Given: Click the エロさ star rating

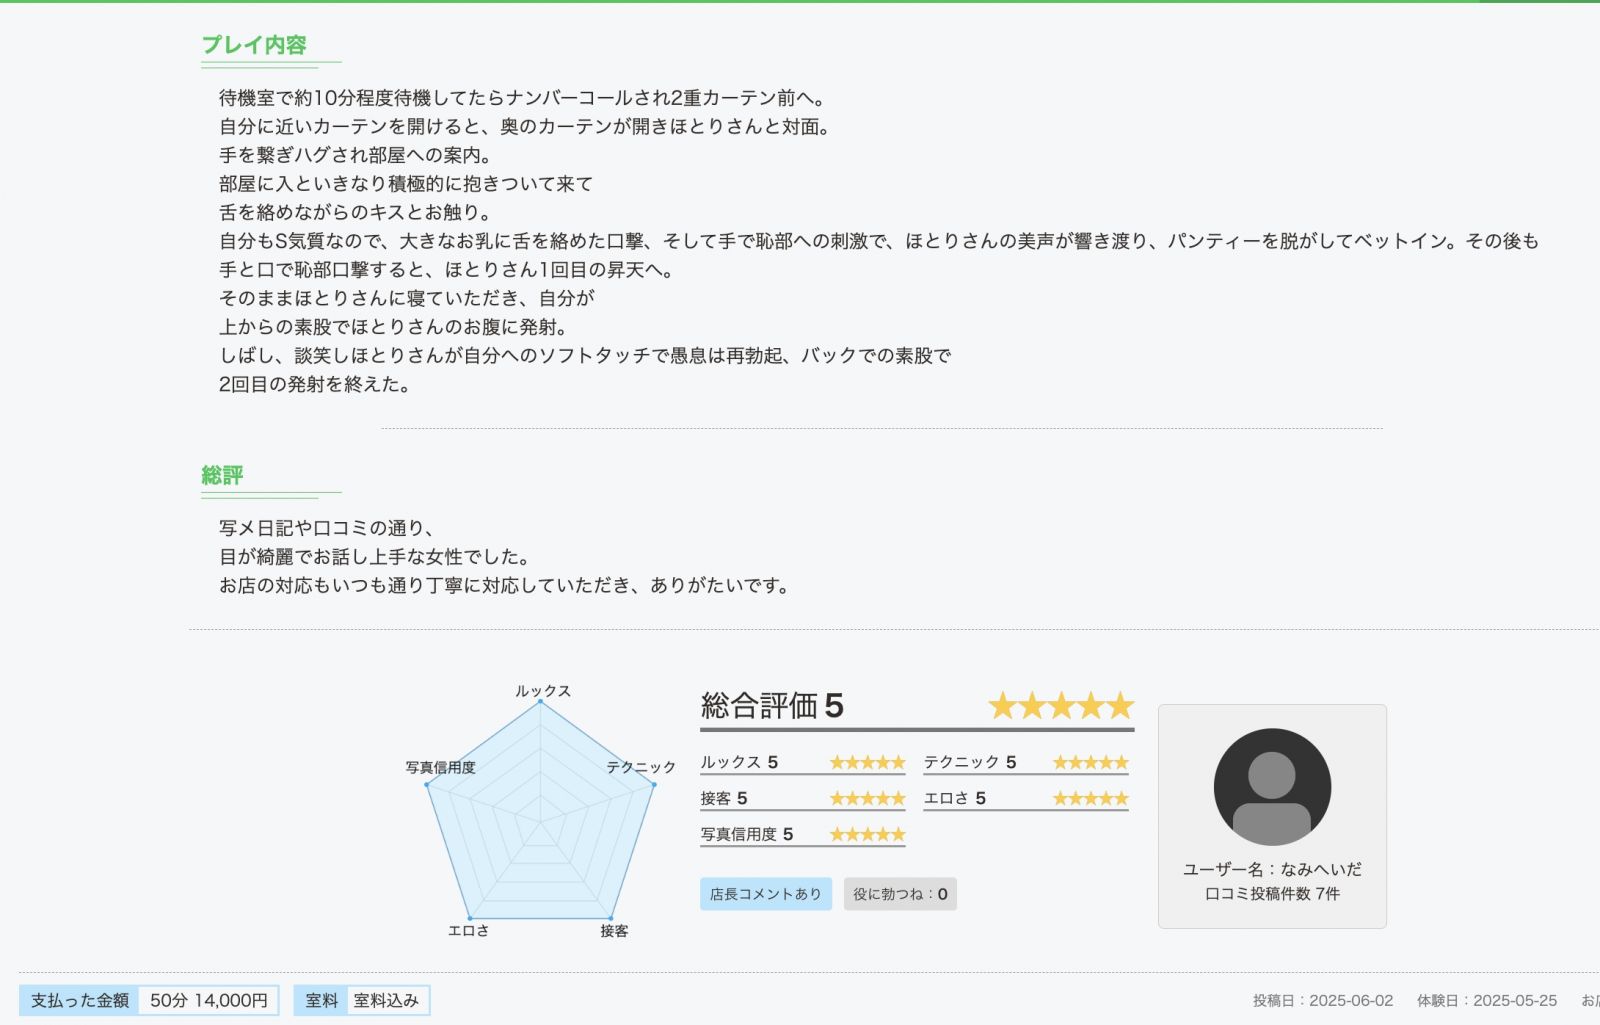Looking at the screenshot, I should pyautogui.click(x=1090, y=799).
